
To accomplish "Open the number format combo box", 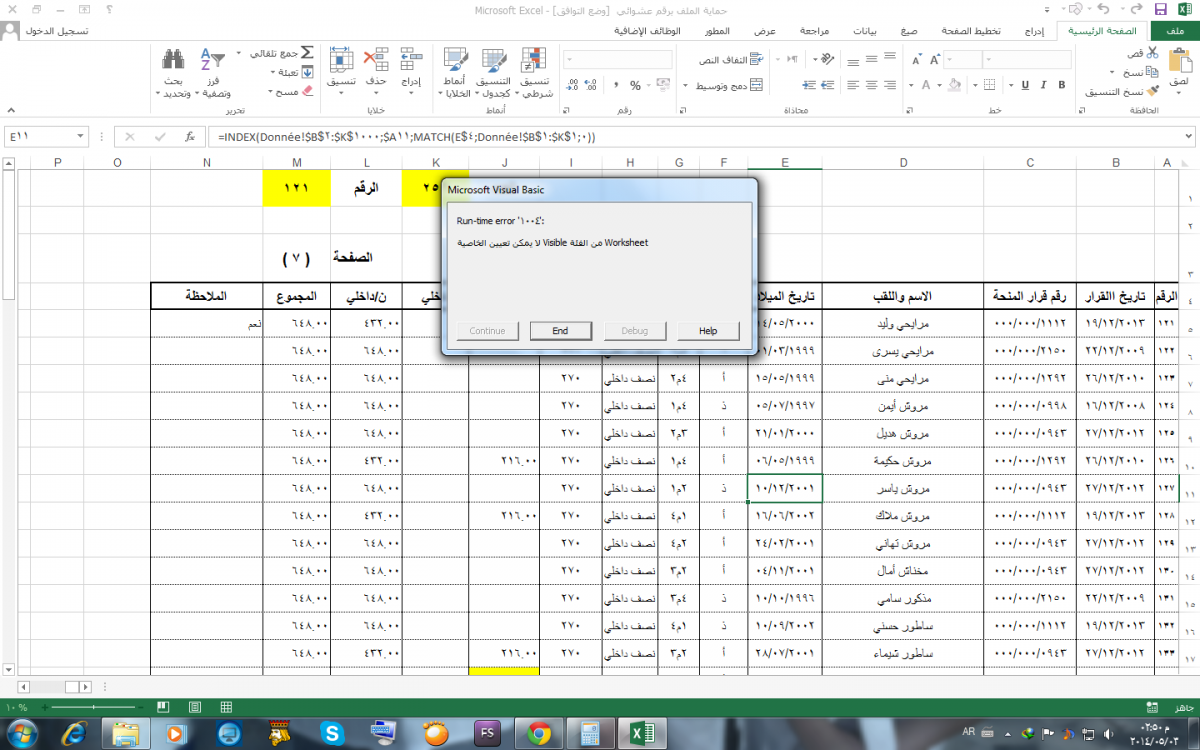I will point(617,60).
